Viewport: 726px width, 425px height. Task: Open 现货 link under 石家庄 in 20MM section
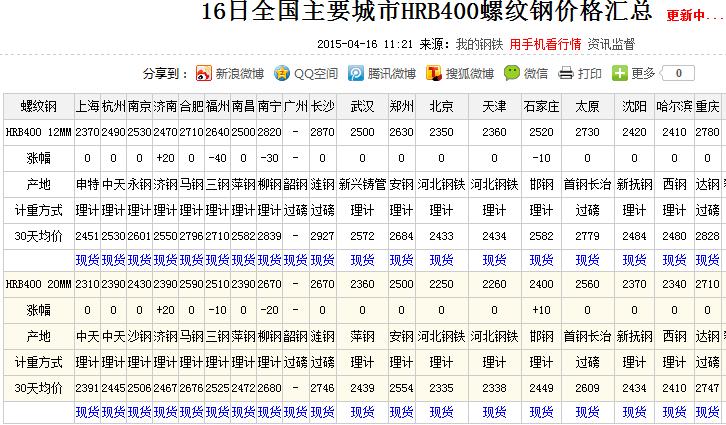tap(541, 412)
